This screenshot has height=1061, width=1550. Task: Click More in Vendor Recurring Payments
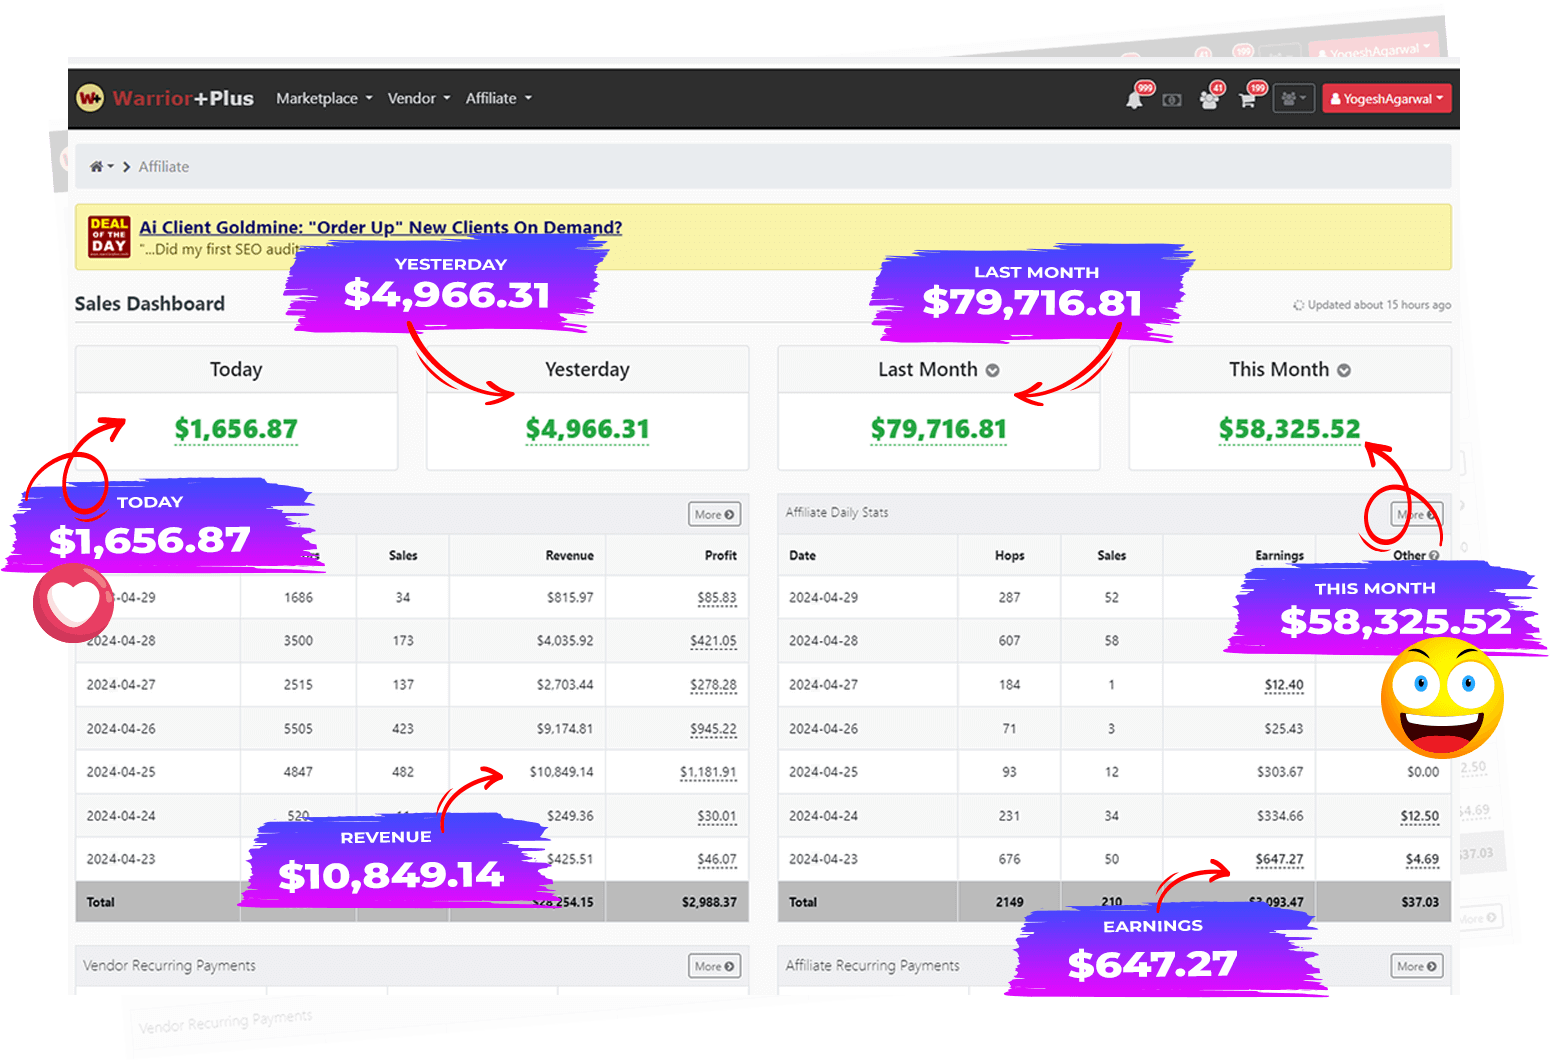(714, 966)
